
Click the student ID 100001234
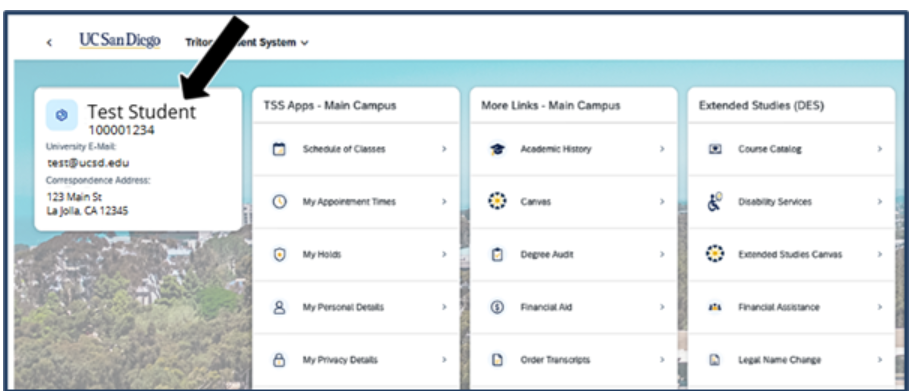[x=121, y=130]
